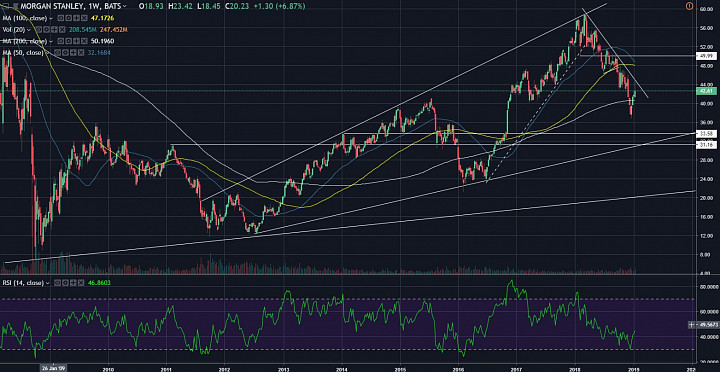The width and height of the screenshot is (720, 372).
Task: Click the +1.30 (+6.87%) change value
Action: click(x=280, y=6)
